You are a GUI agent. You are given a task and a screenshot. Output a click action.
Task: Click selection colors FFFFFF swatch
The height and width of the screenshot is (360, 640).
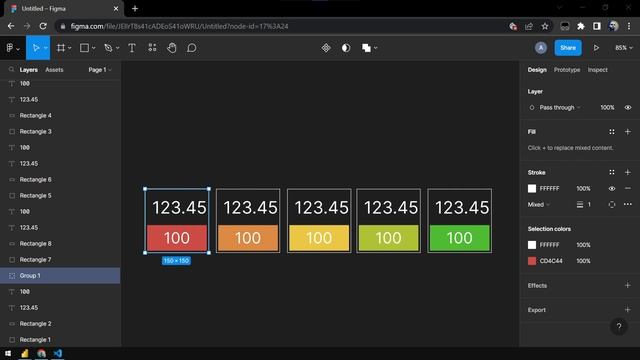tap(532, 245)
